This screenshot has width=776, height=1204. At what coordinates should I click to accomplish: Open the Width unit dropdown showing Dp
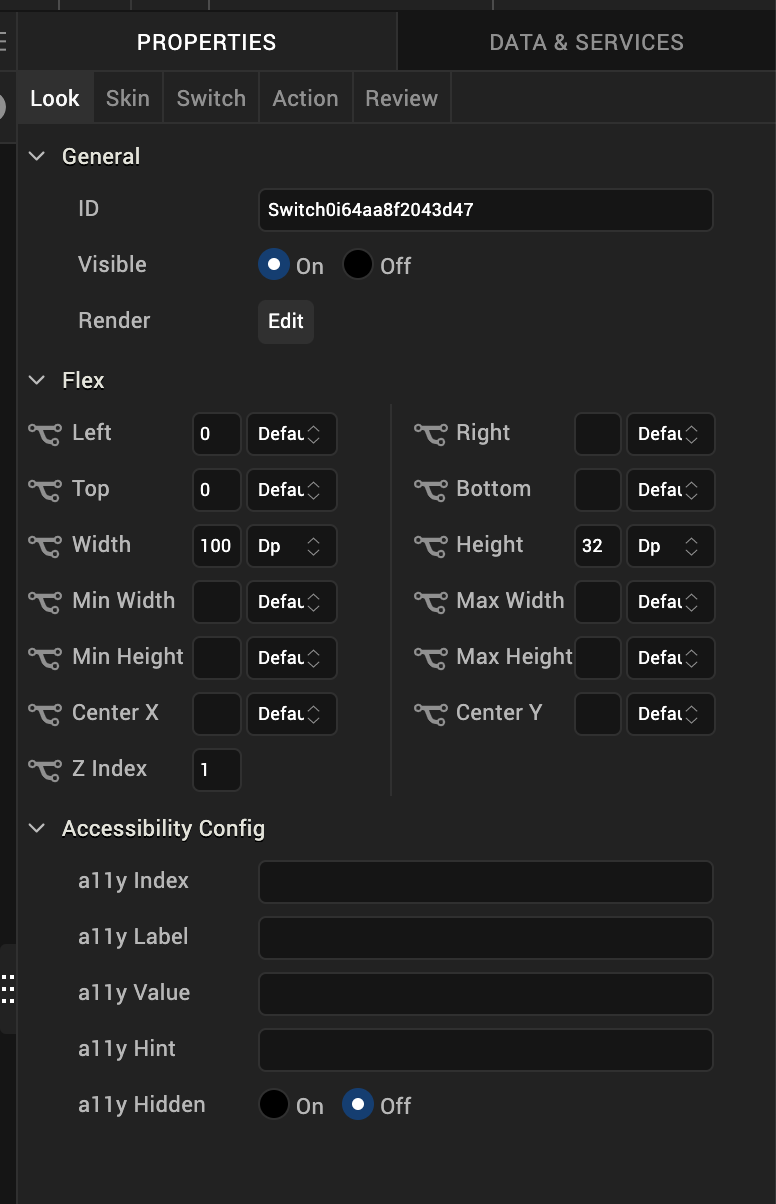(x=291, y=546)
